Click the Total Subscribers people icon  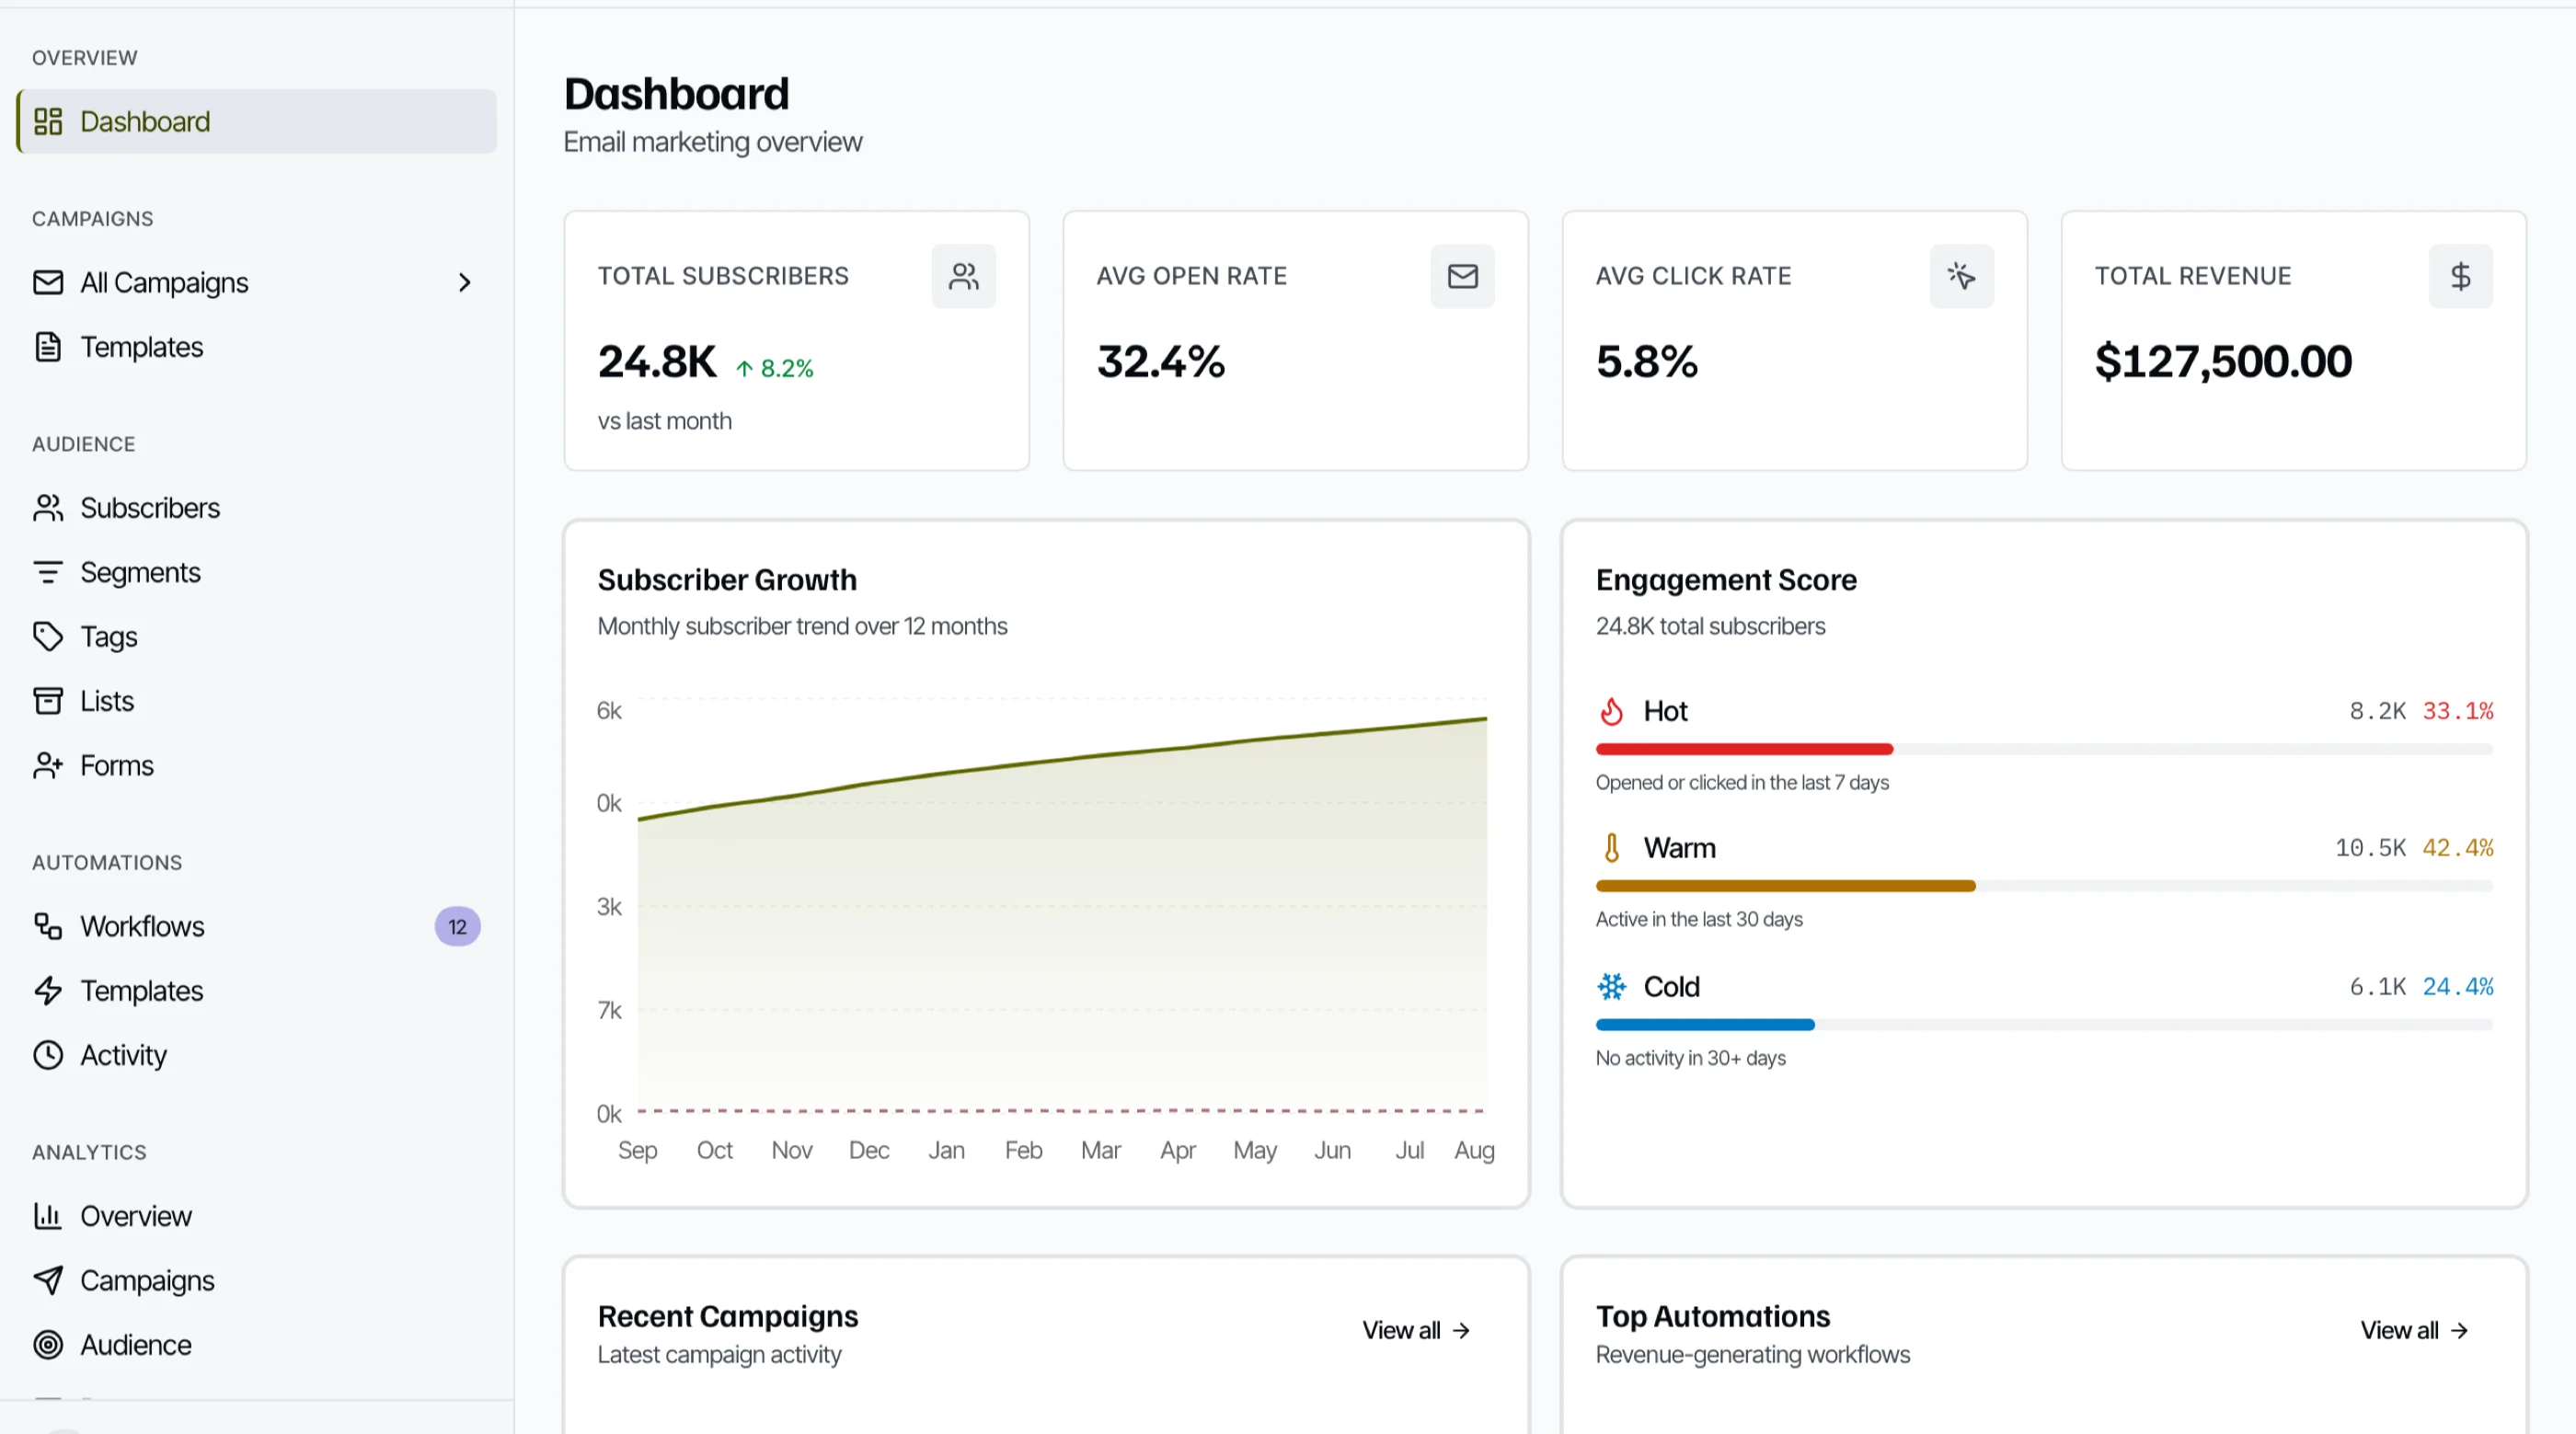[x=963, y=276]
